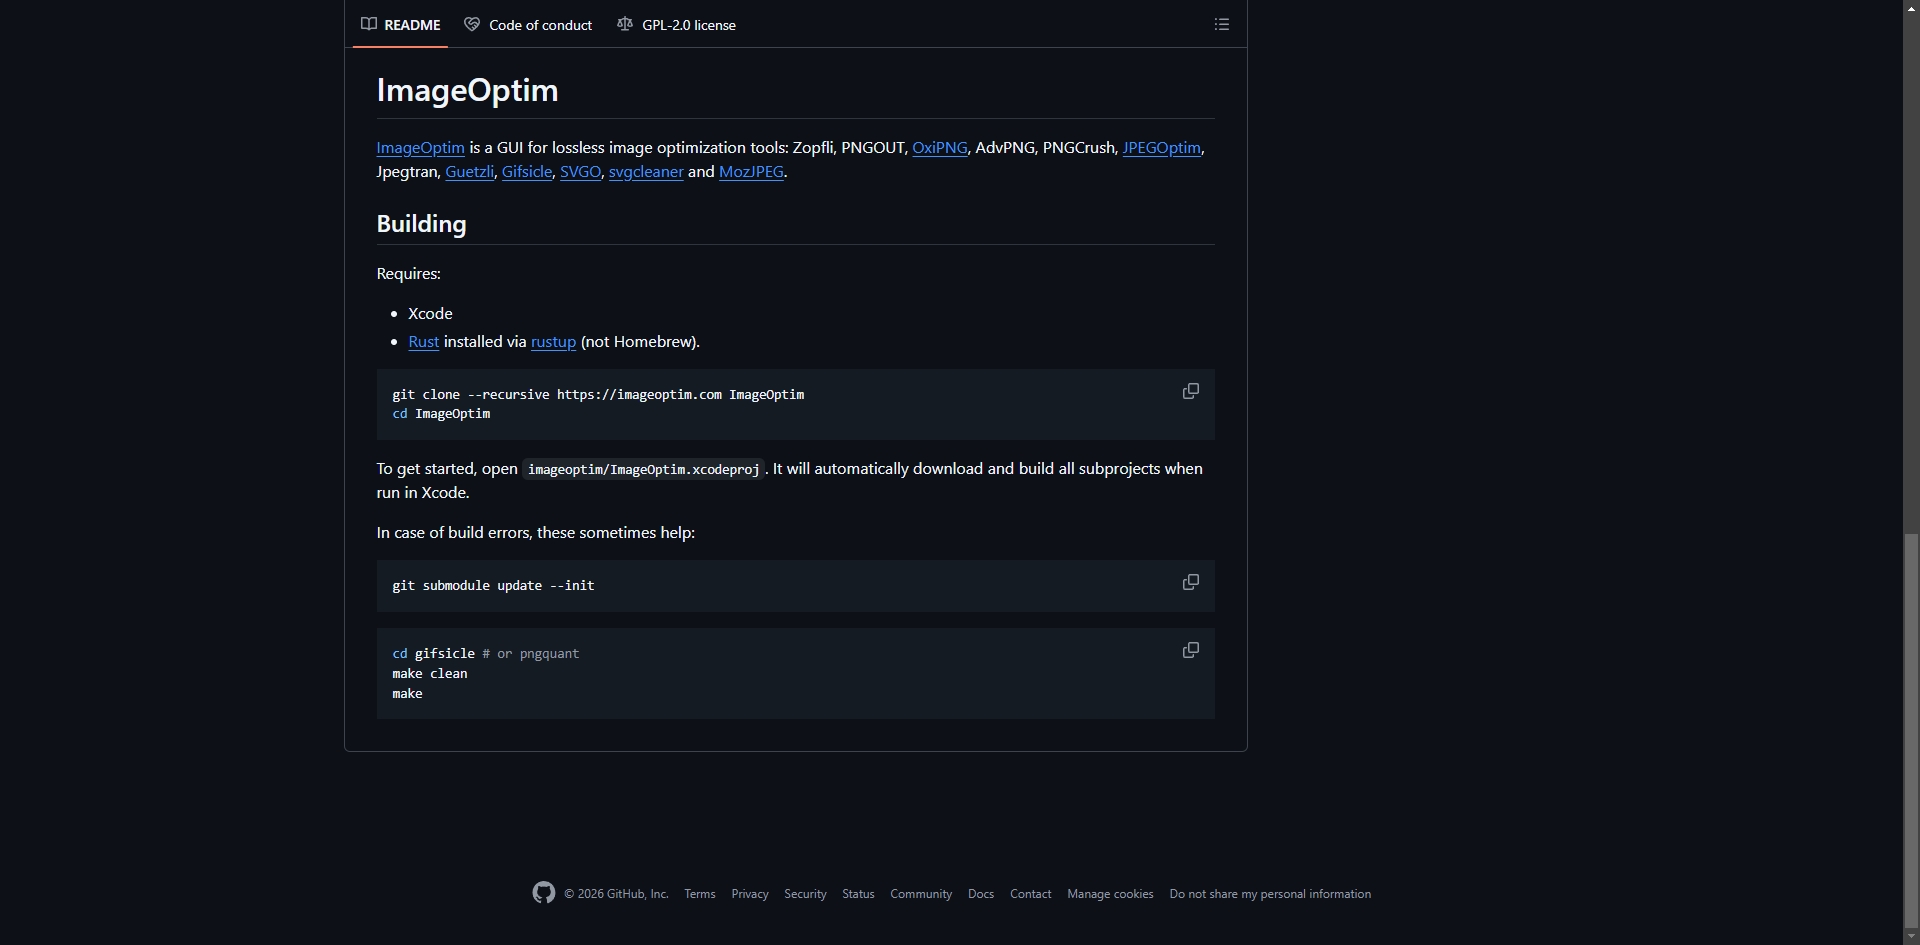Copy the git submodule update command
This screenshot has height=945, width=1920.
point(1190,582)
